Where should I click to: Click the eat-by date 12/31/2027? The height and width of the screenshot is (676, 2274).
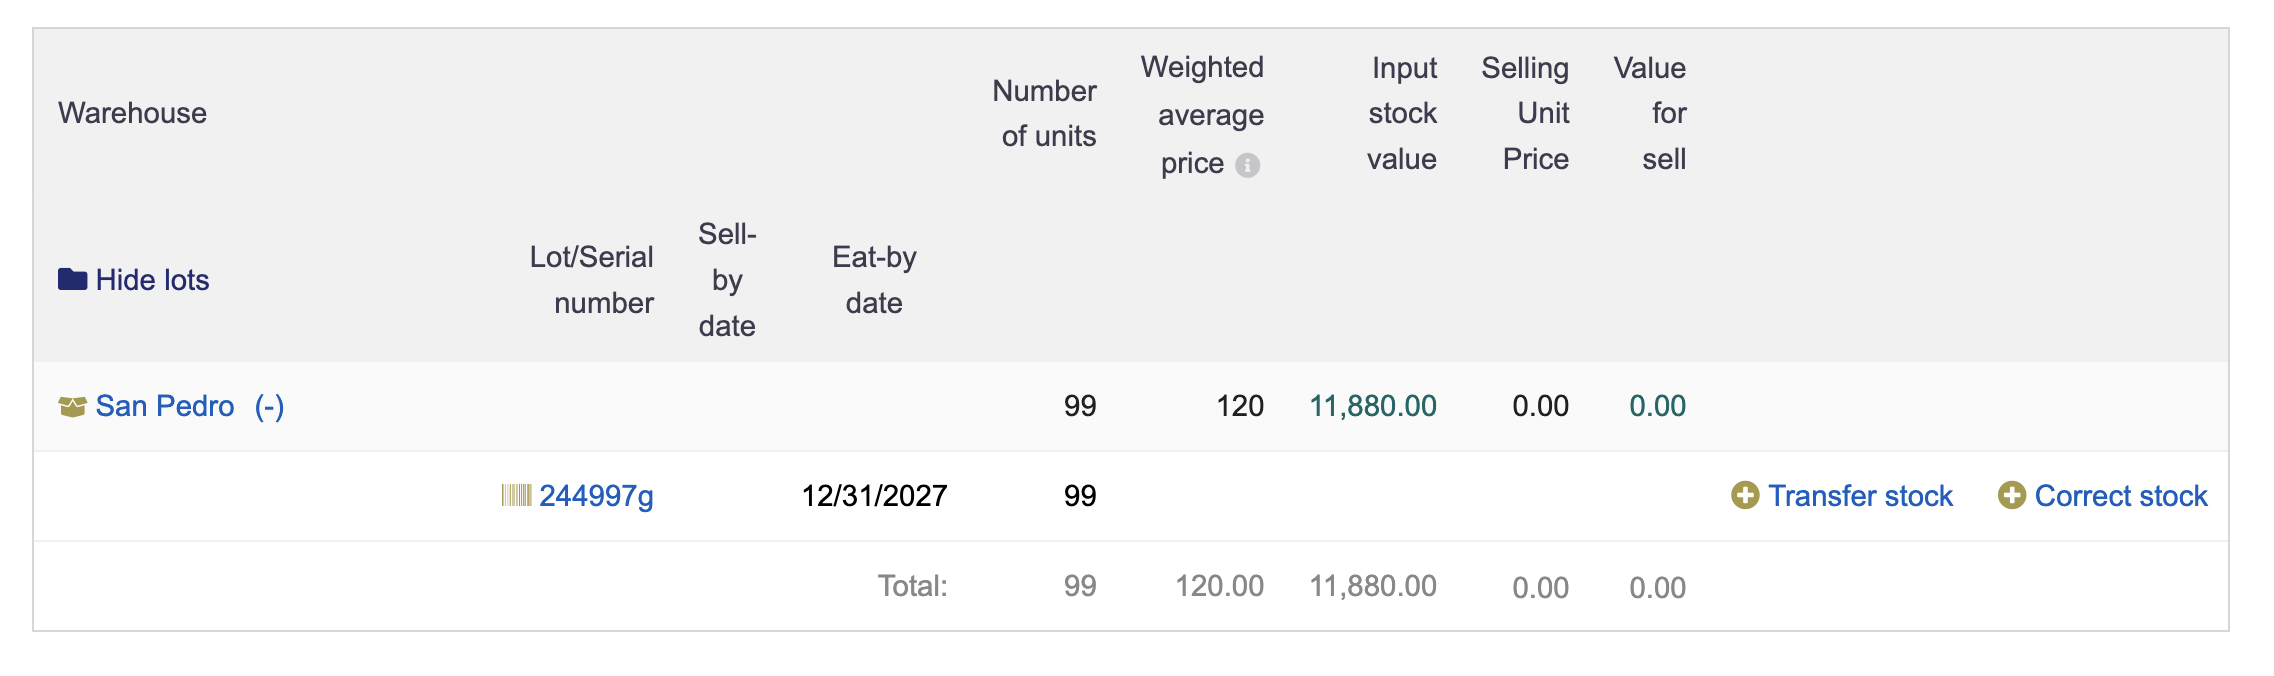click(874, 496)
